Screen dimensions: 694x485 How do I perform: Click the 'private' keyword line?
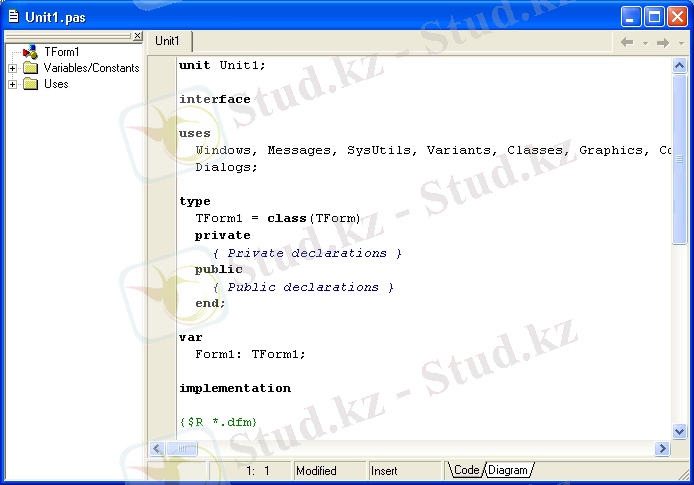[223, 235]
